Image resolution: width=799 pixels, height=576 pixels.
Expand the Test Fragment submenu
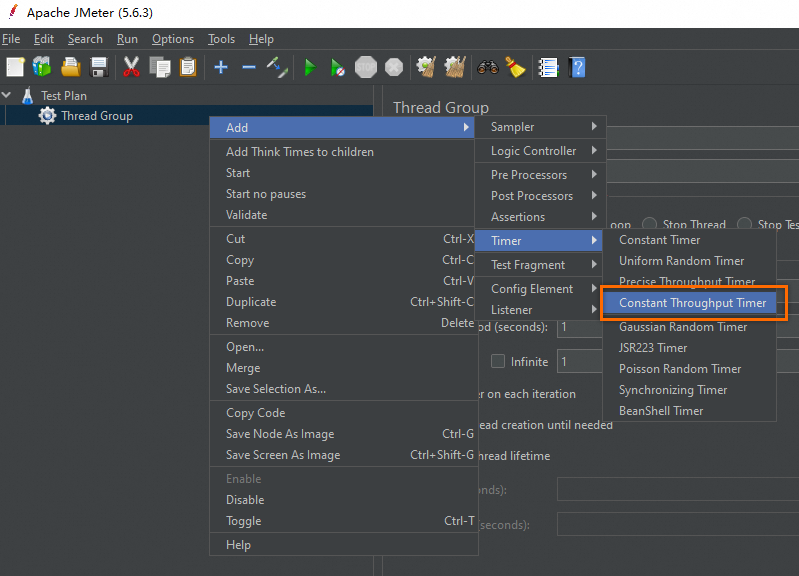click(539, 265)
